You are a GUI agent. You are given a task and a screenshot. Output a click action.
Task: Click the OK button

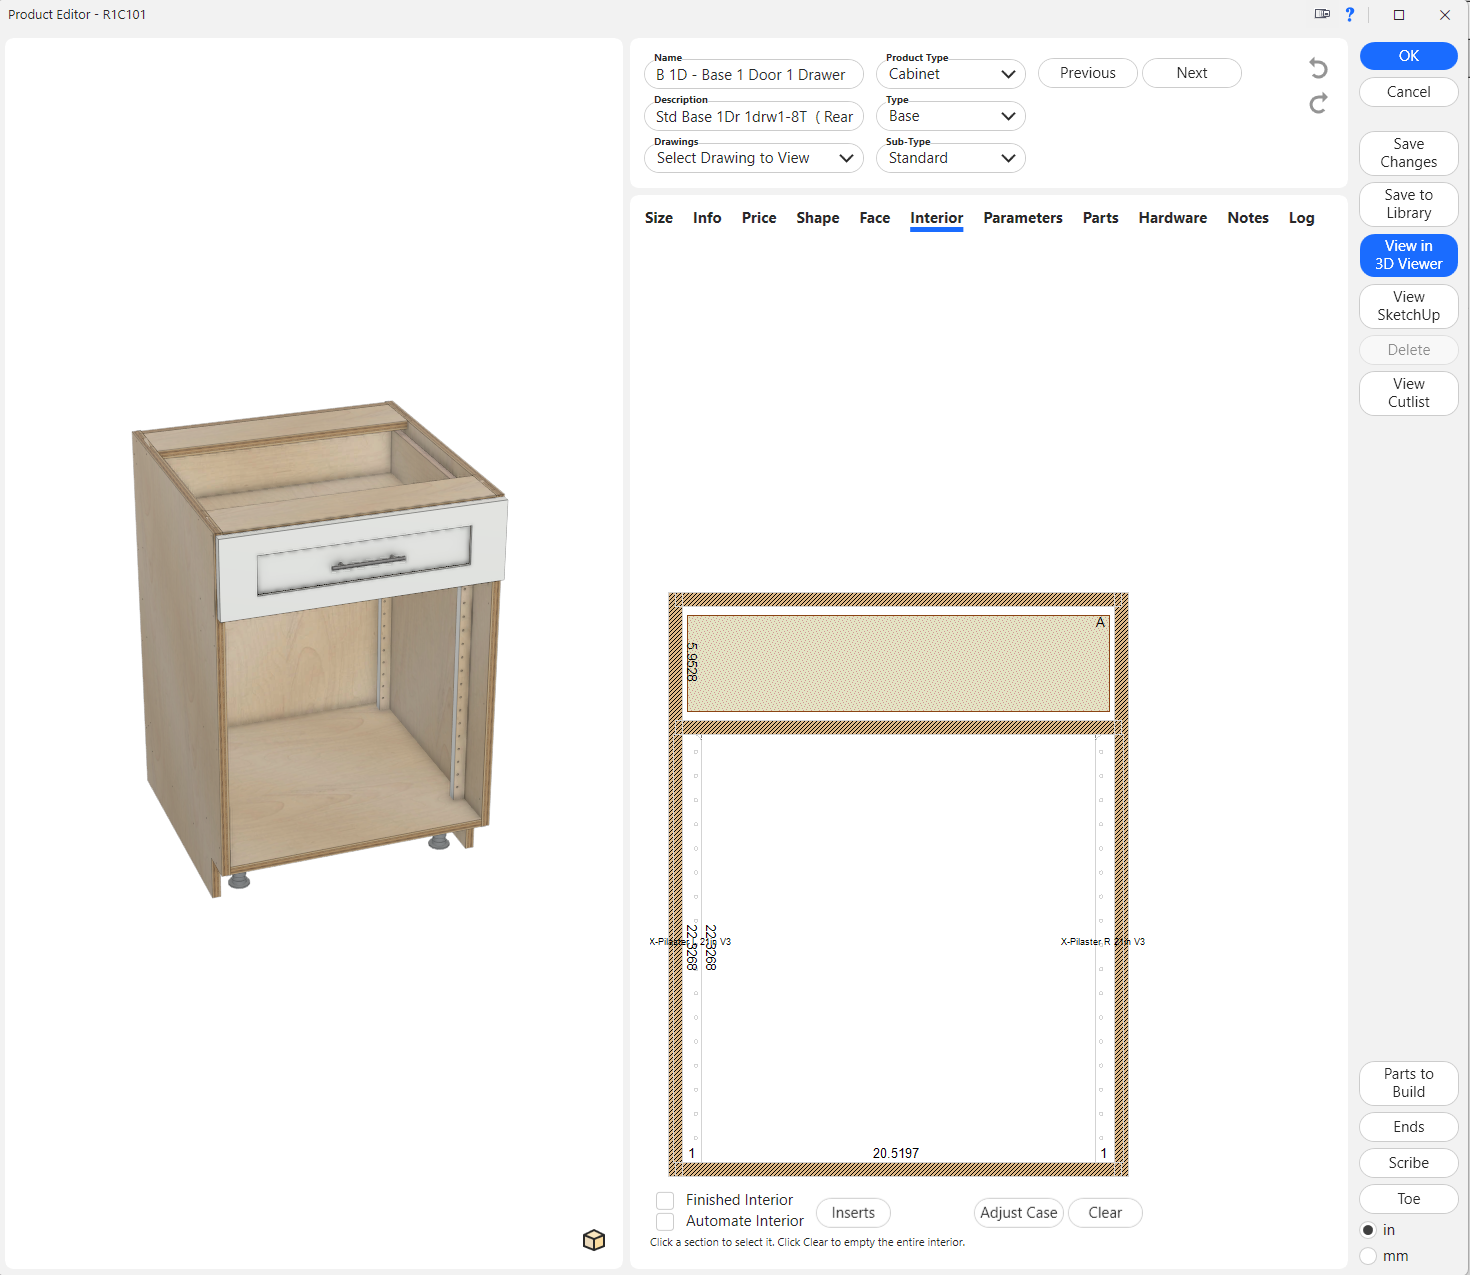tap(1409, 56)
